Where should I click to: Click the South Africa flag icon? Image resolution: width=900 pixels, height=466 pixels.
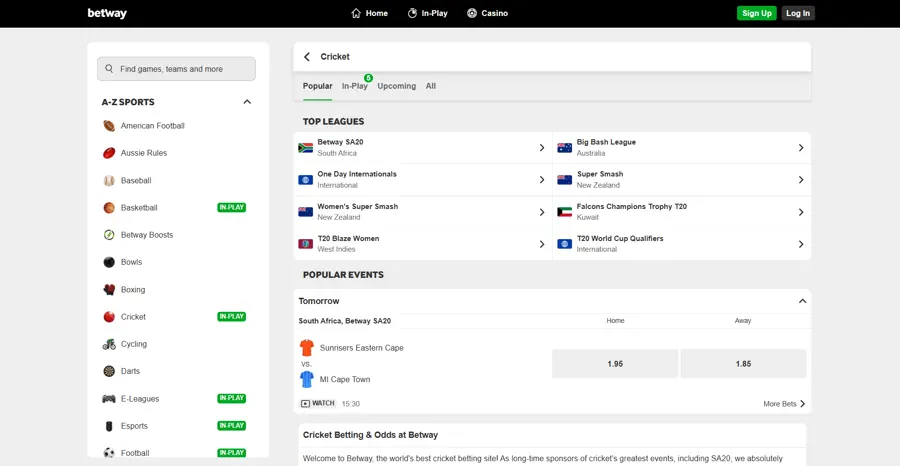click(x=305, y=147)
